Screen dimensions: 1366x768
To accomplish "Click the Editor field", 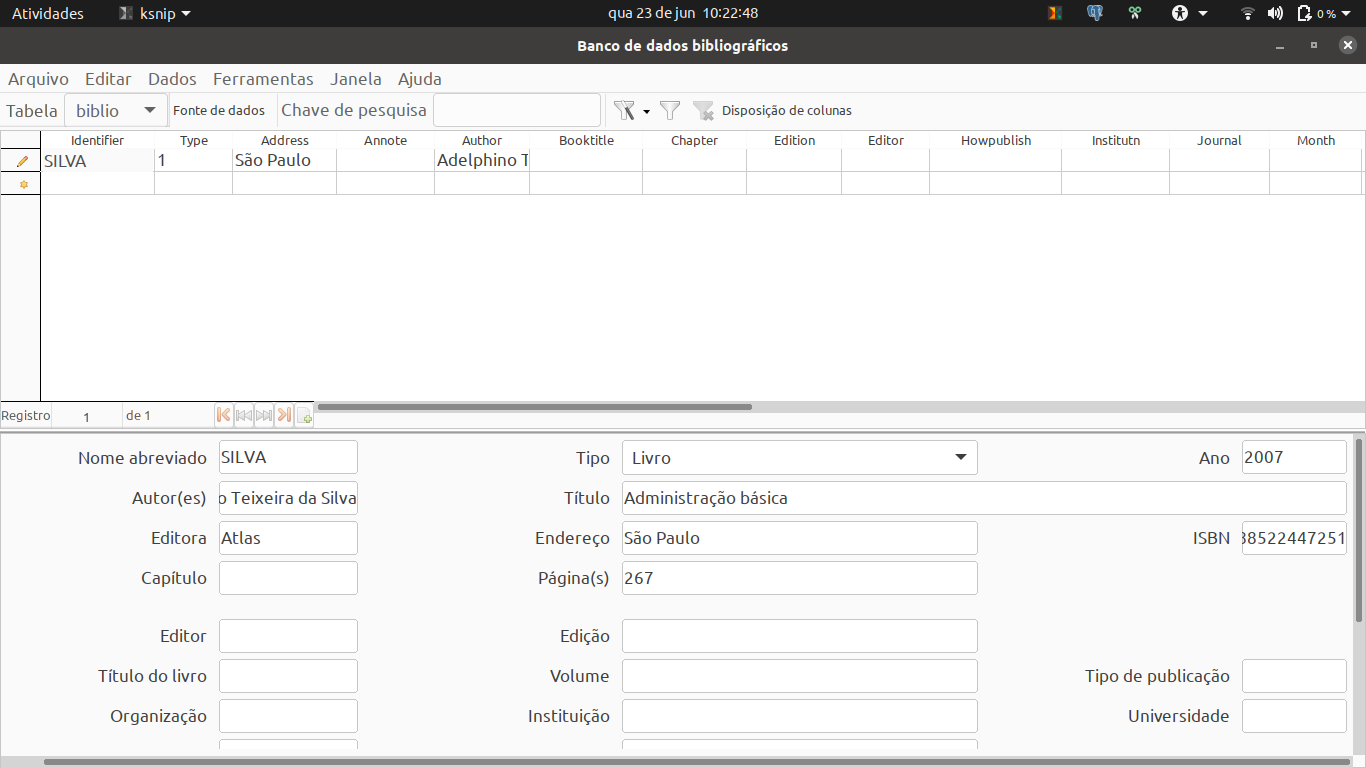I will coord(288,636).
